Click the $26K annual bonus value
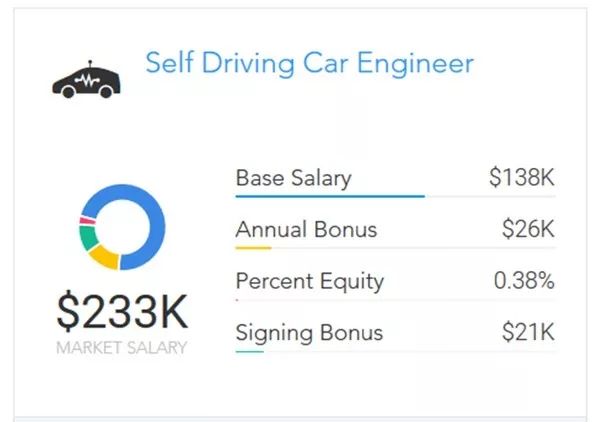Screen dimensions: 600x422 pos(528,230)
